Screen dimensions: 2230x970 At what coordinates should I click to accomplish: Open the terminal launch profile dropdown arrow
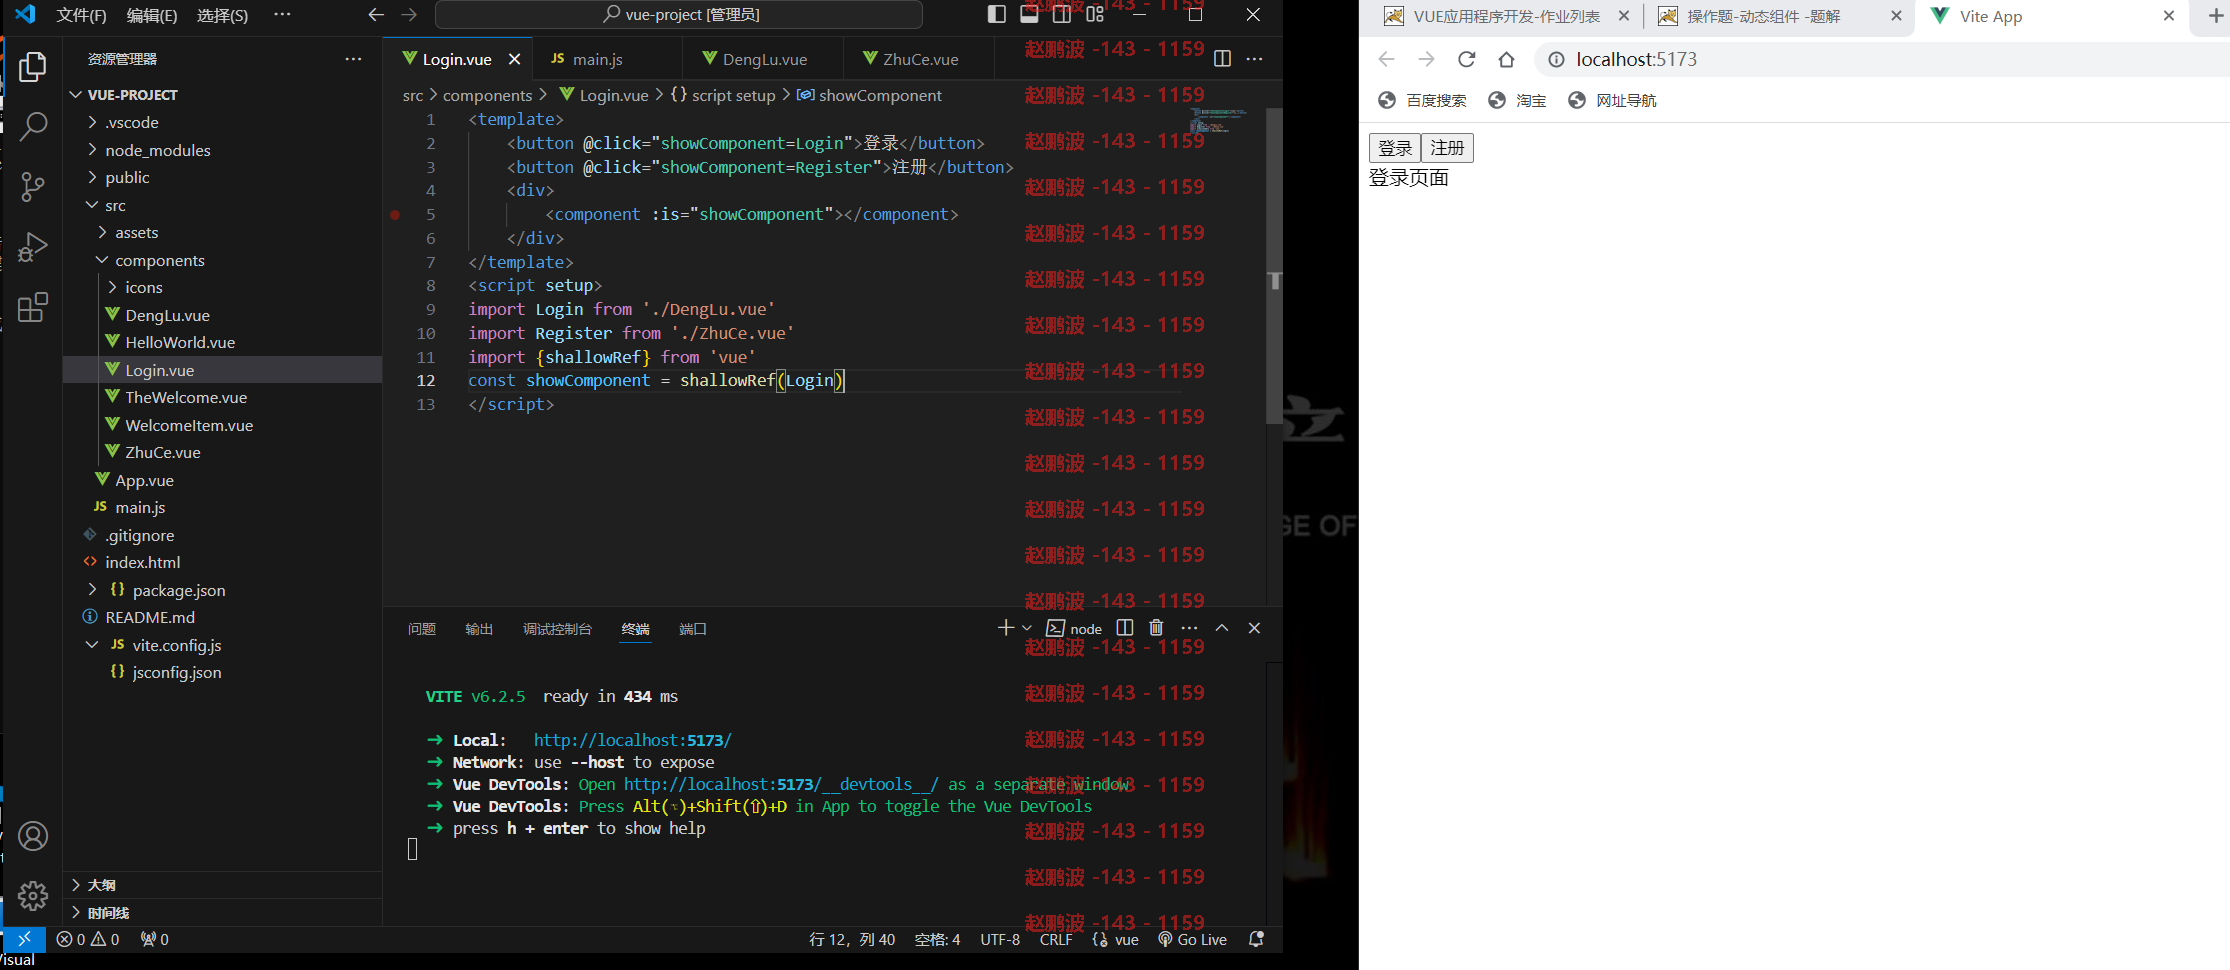pyautogui.click(x=1026, y=628)
